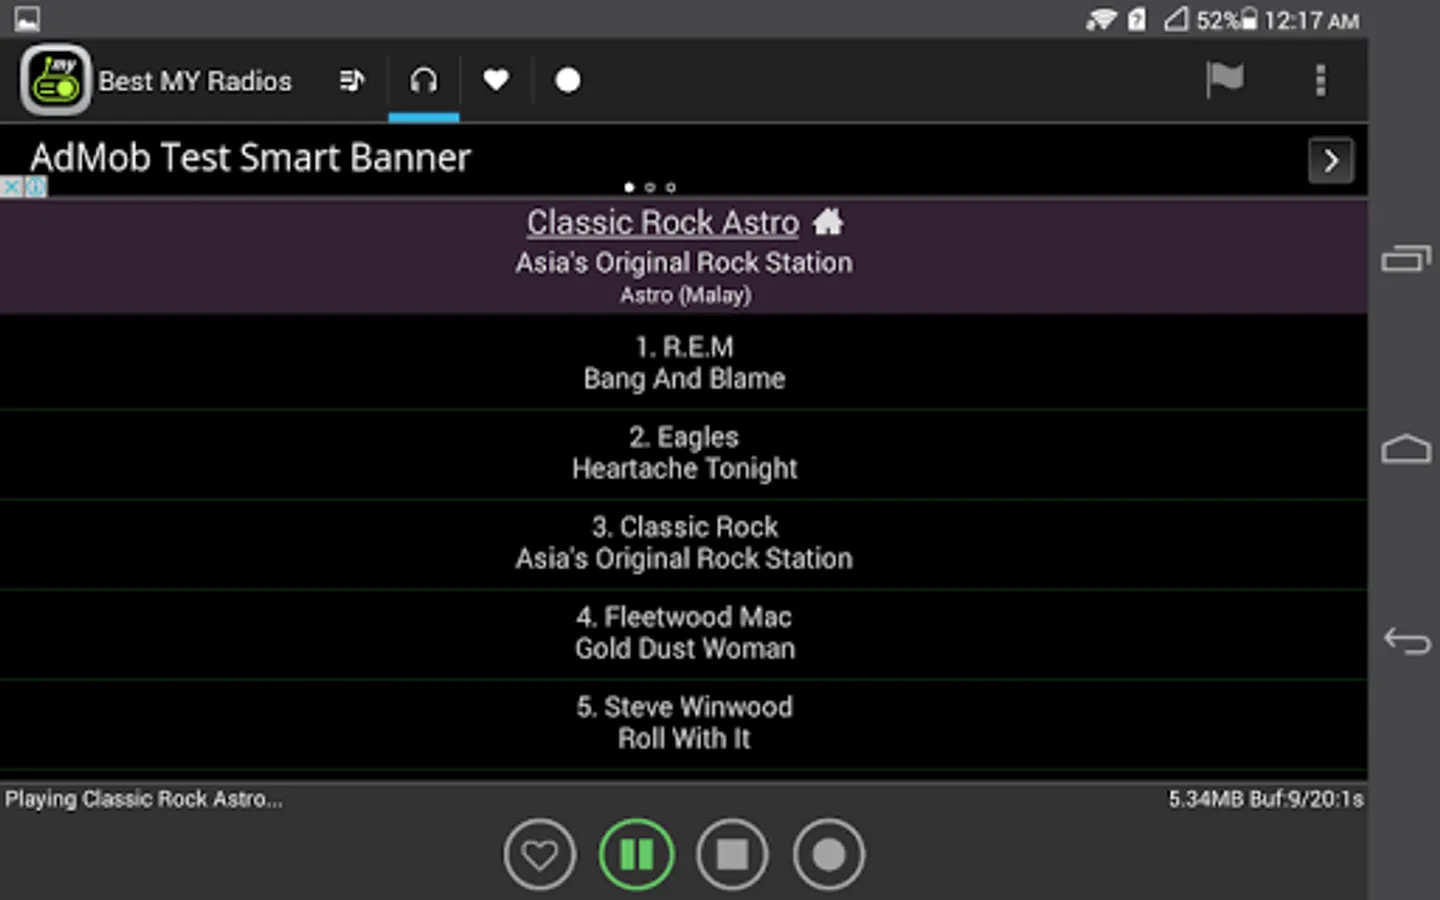Tap the AdMob Test Smart Banner text

coord(250,158)
